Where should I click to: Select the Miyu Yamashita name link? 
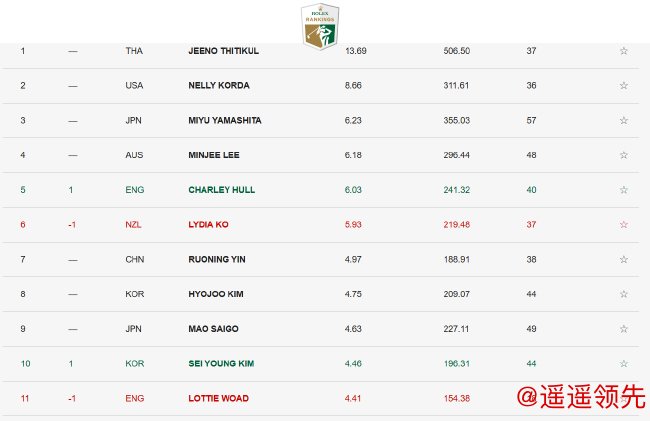pos(225,120)
